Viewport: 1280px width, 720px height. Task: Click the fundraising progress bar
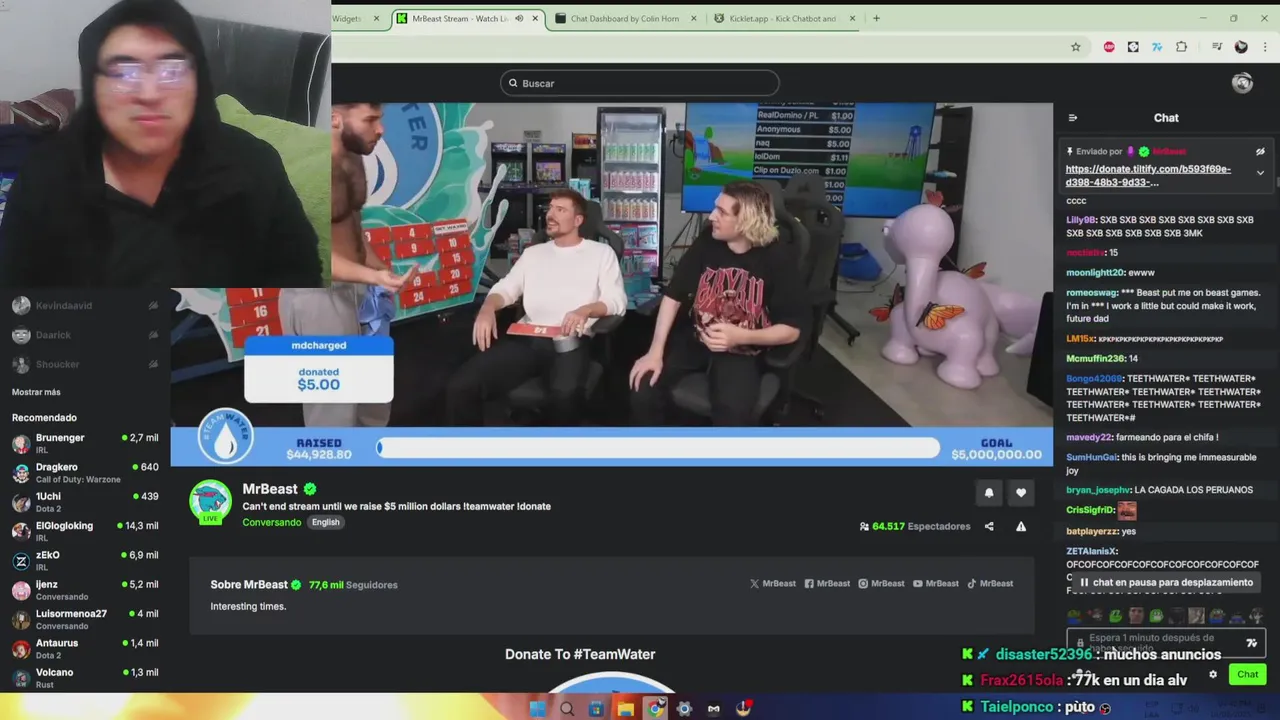point(658,448)
